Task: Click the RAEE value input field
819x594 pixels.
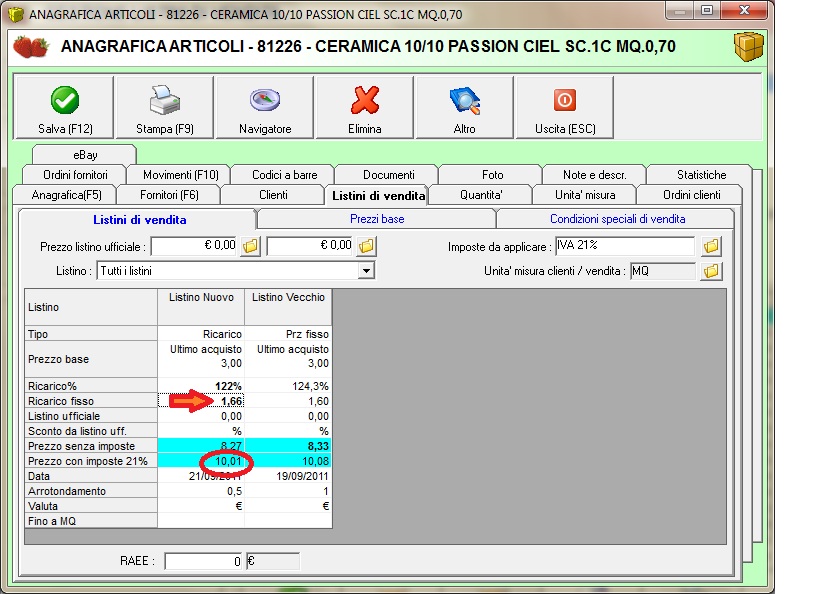Action: (204, 561)
